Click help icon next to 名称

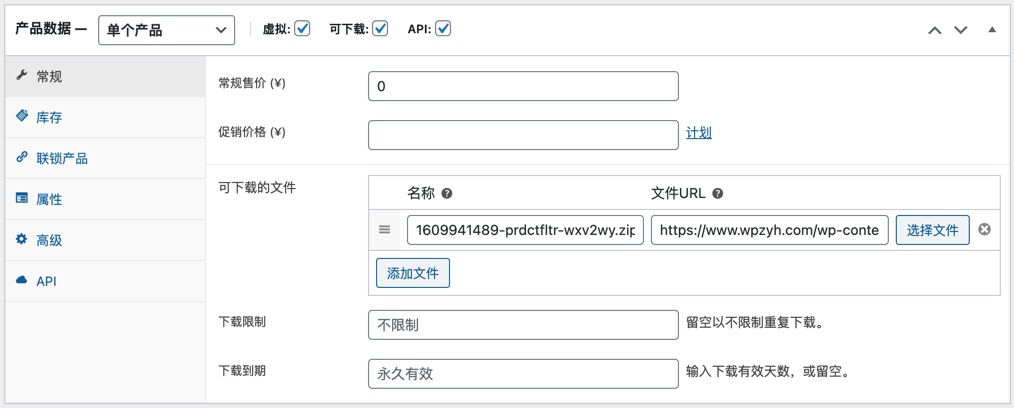[x=446, y=193]
